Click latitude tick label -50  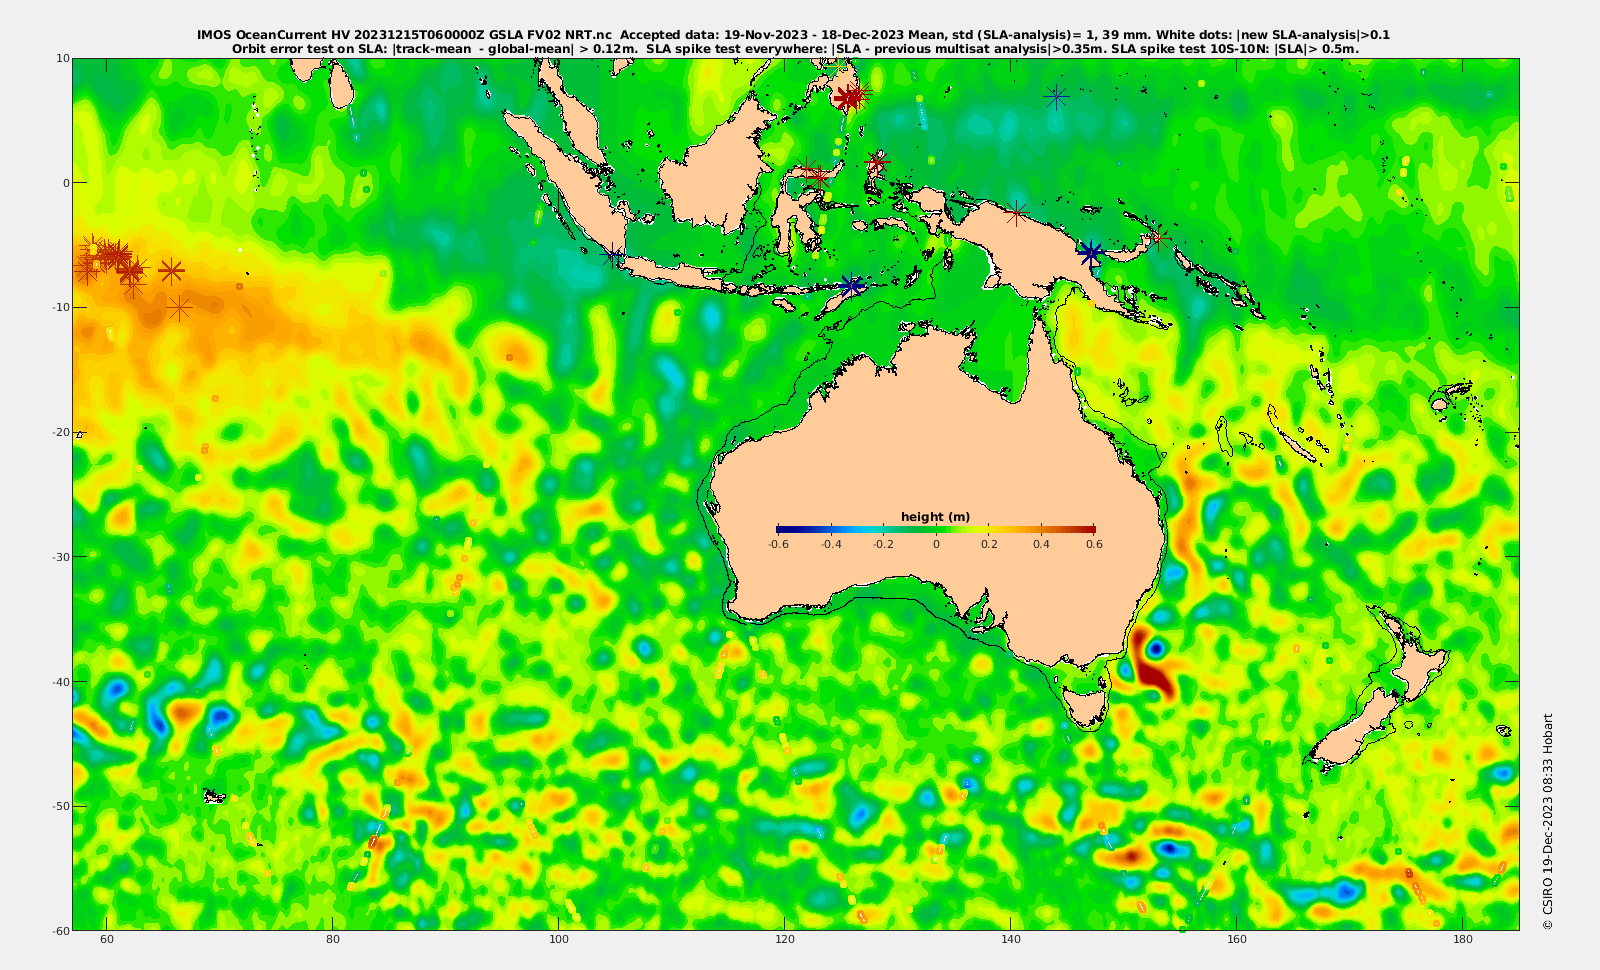coord(59,806)
